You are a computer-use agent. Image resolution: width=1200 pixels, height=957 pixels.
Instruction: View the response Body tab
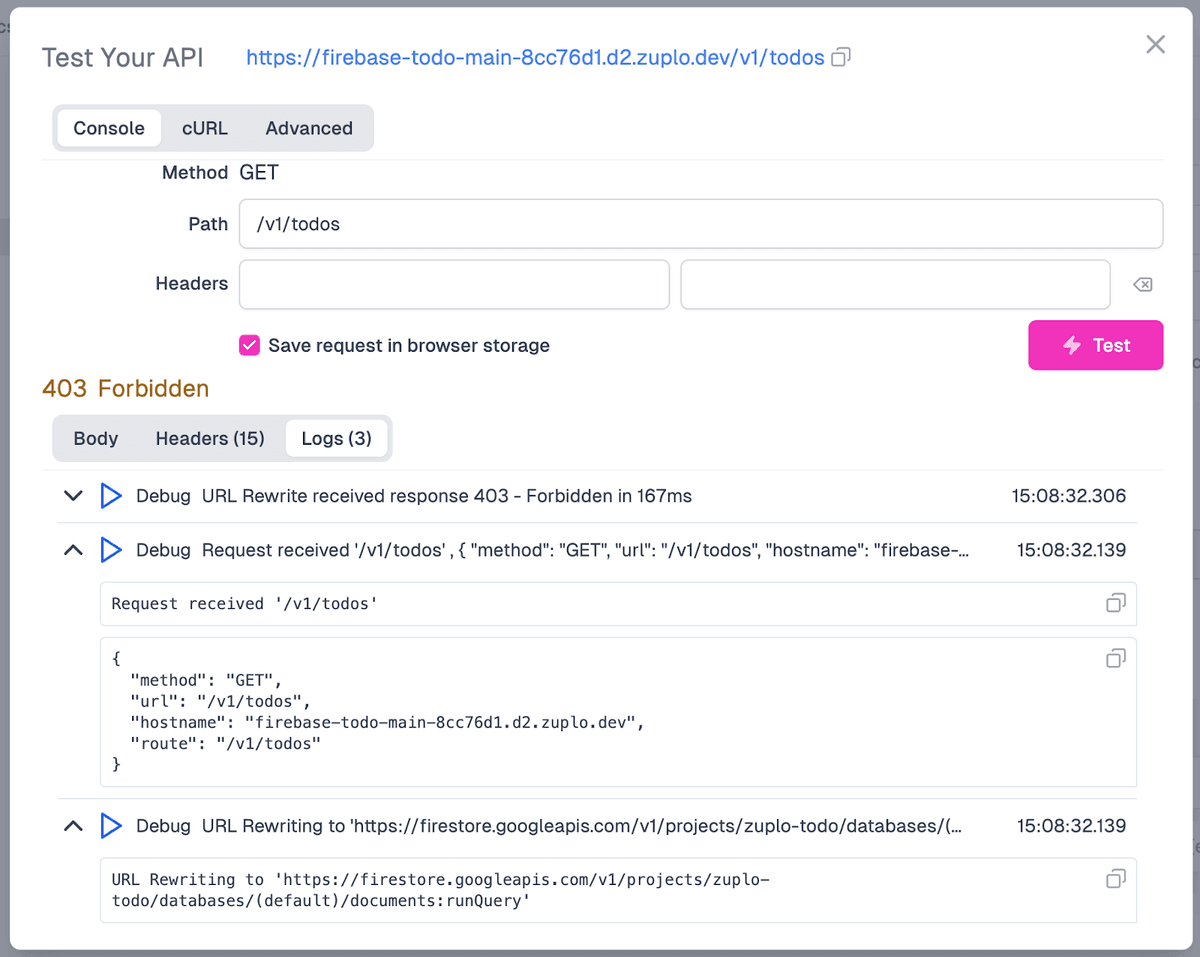[95, 438]
